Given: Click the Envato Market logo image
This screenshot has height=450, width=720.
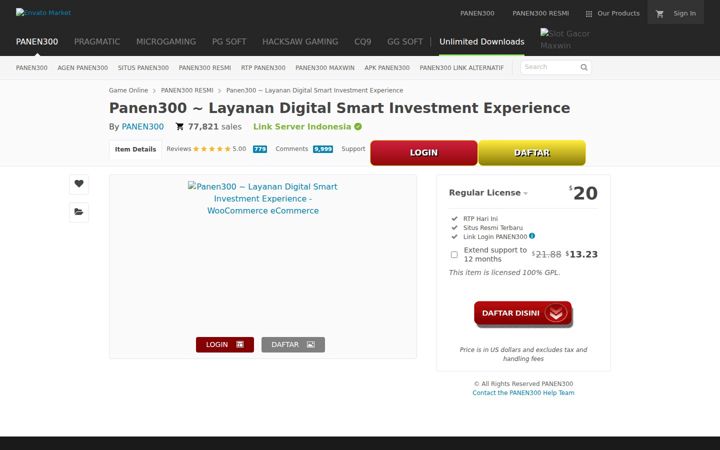Looking at the screenshot, I should pos(43,13).
